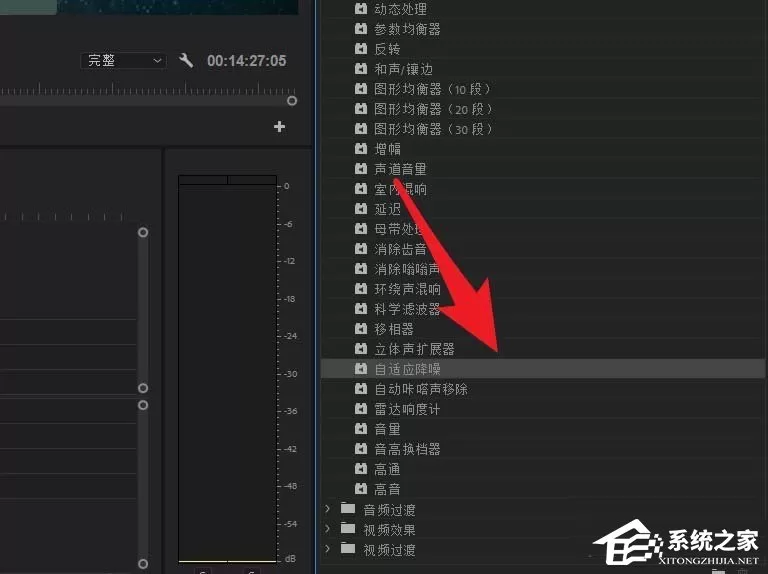Click the effect icon beside 自适应降噪
Viewport: 768px width, 574px height.
tap(361, 369)
